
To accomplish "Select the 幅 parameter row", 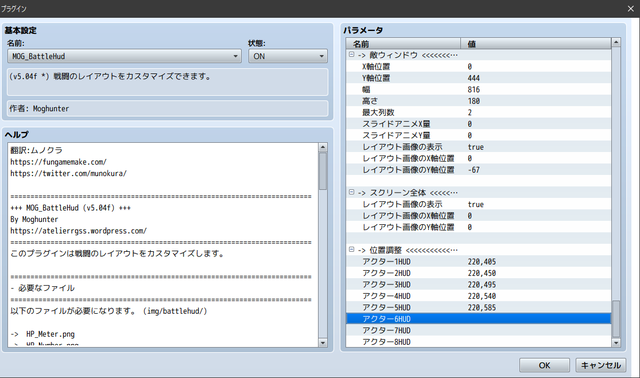I will [x=478, y=89].
